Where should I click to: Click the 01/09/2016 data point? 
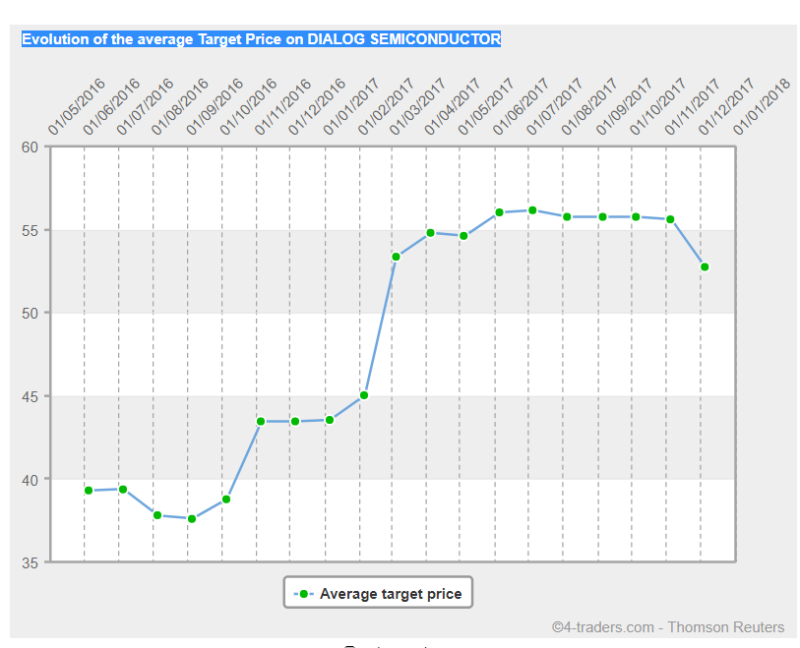226,499
